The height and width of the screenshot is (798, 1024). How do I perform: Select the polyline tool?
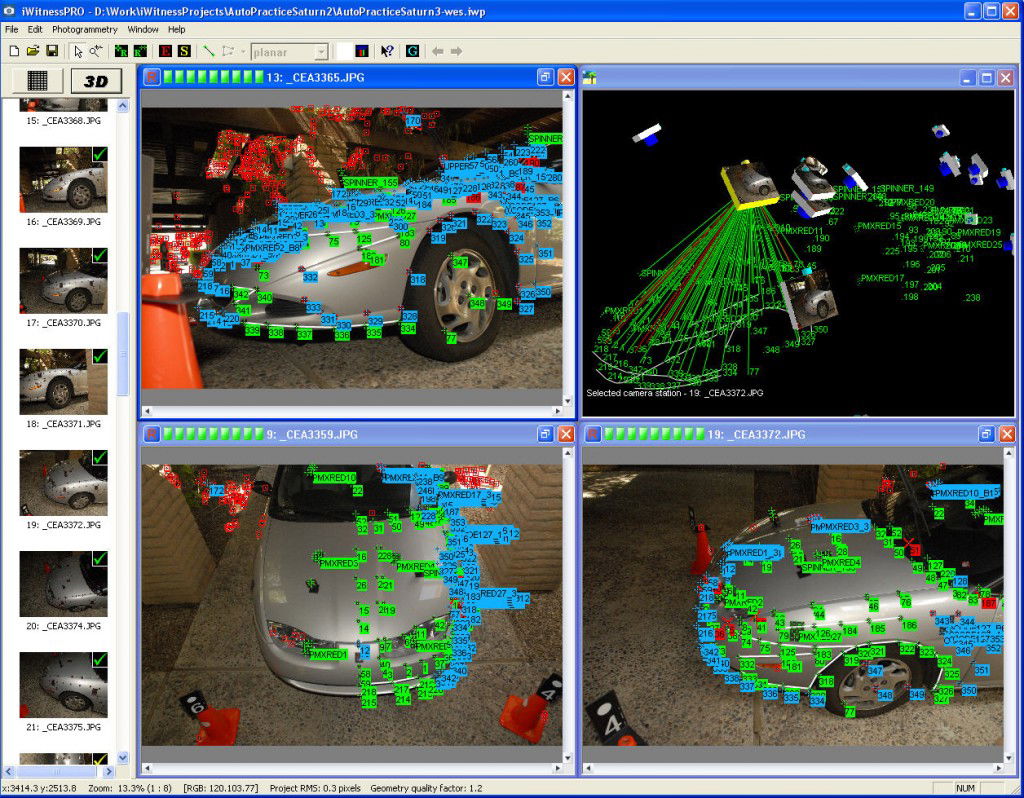(228, 51)
